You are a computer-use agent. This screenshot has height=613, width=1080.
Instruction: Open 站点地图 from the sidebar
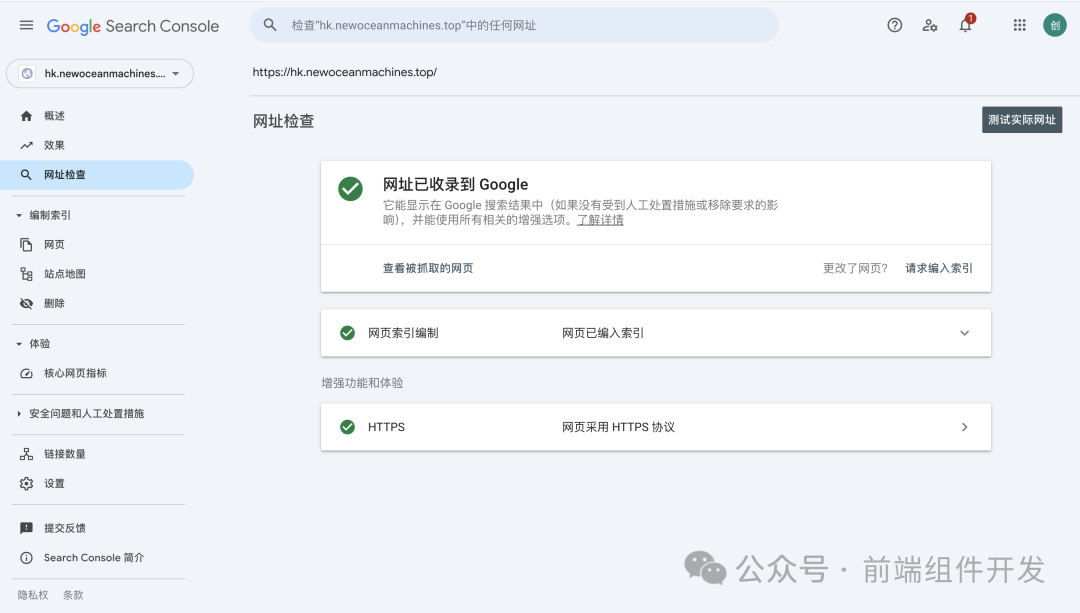60,273
